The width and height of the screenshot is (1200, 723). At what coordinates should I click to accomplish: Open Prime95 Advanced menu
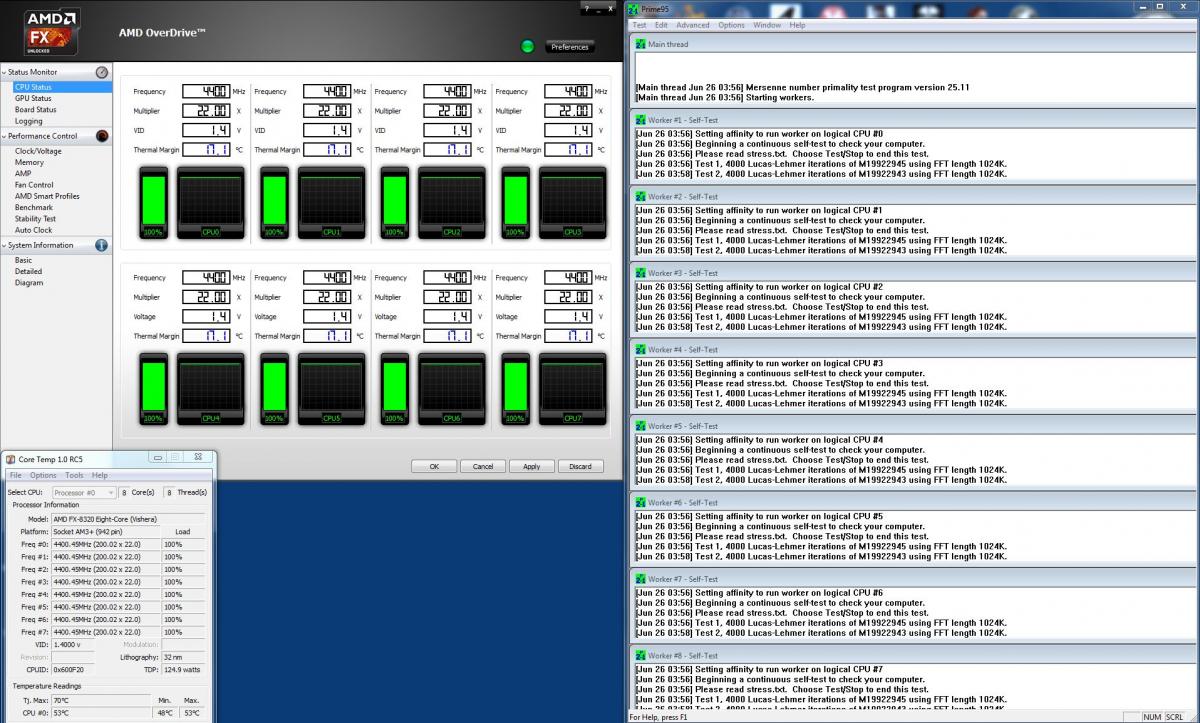point(692,25)
